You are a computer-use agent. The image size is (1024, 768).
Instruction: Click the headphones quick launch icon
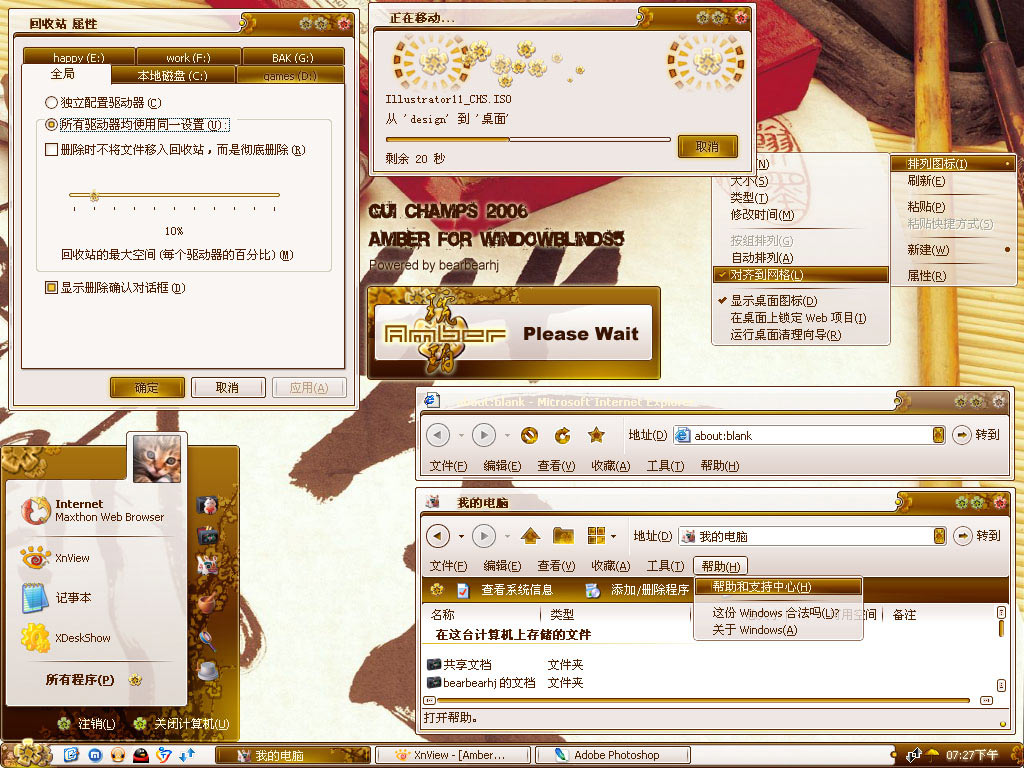coord(118,755)
